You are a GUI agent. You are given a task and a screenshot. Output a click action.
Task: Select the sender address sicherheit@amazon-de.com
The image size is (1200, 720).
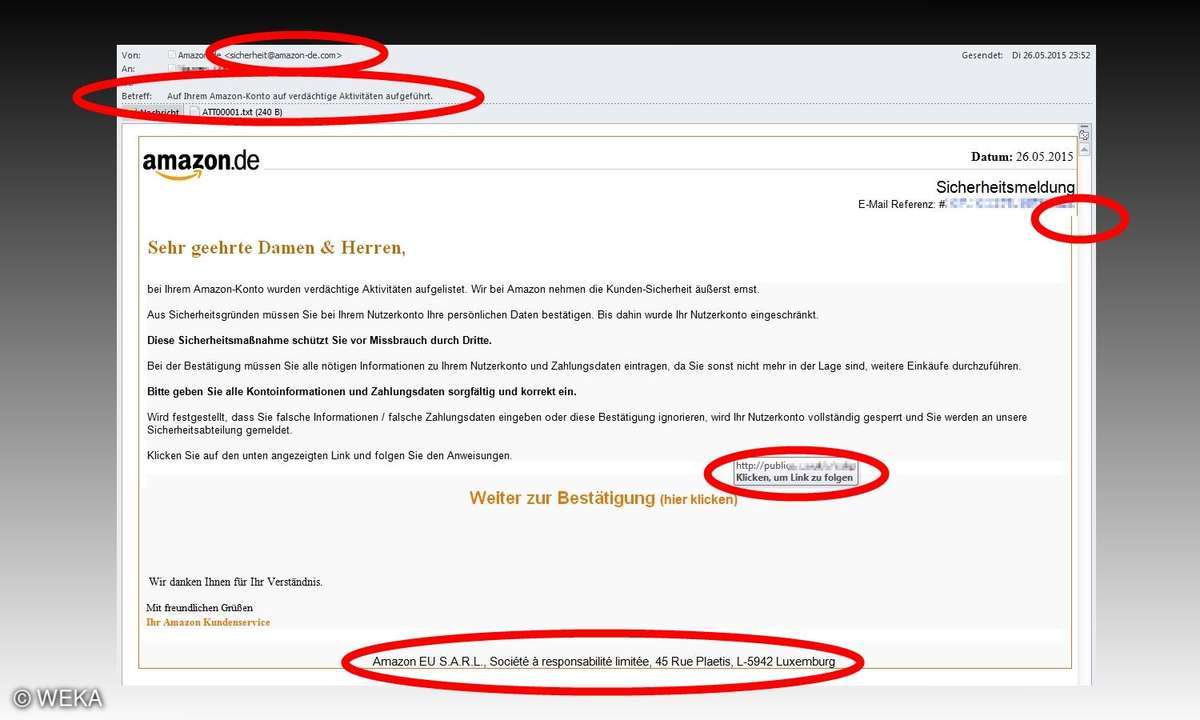(283, 55)
